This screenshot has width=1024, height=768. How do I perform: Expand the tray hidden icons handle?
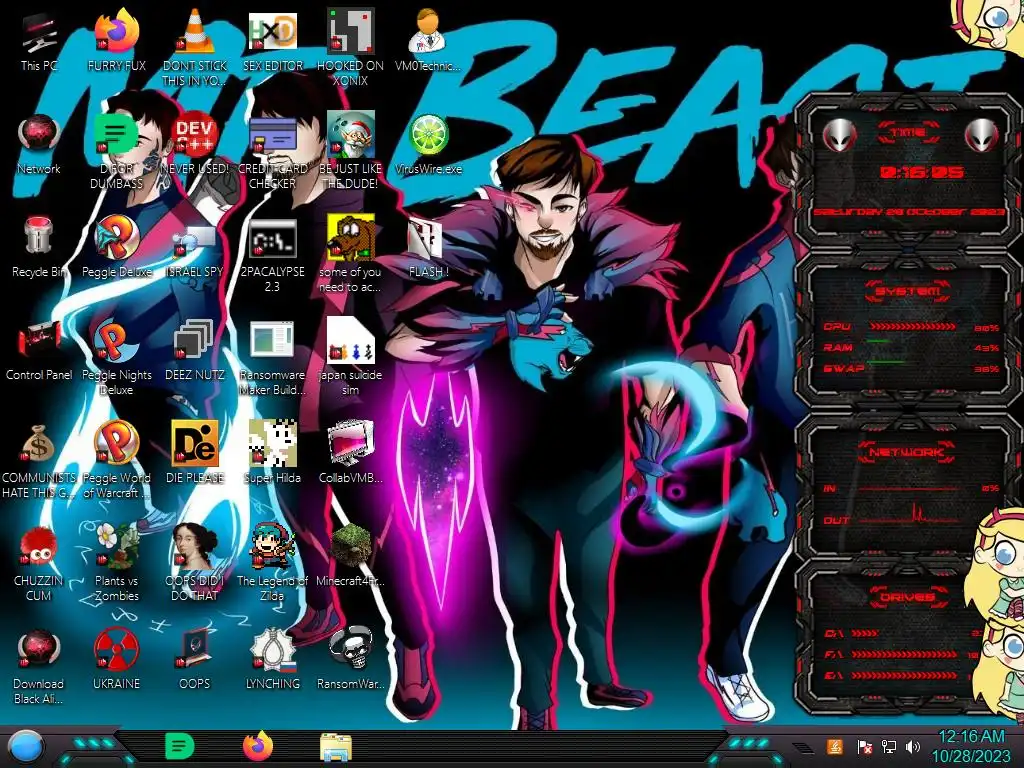[x=802, y=747]
